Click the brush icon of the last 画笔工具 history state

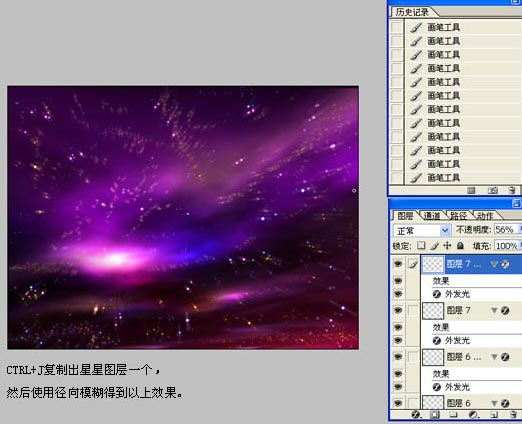(x=415, y=178)
